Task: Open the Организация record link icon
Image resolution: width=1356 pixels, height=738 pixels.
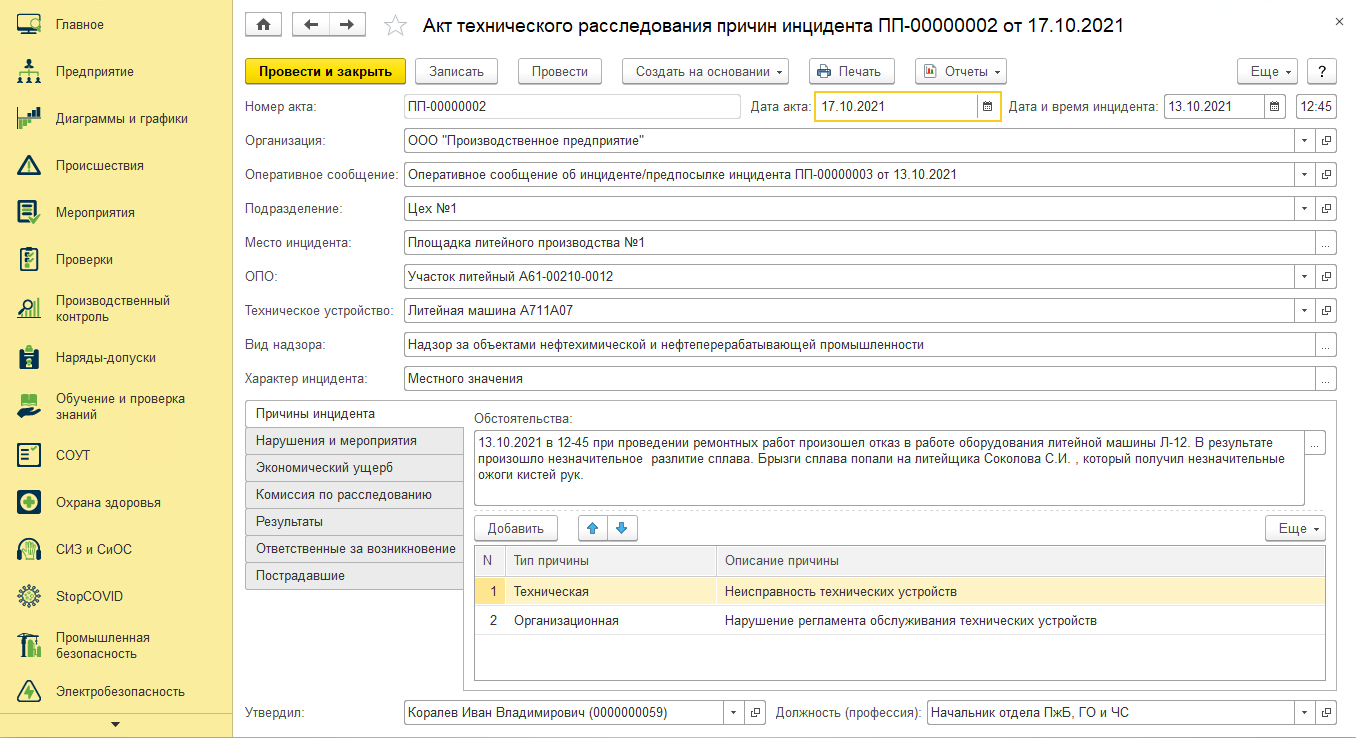Action: click(1326, 140)
